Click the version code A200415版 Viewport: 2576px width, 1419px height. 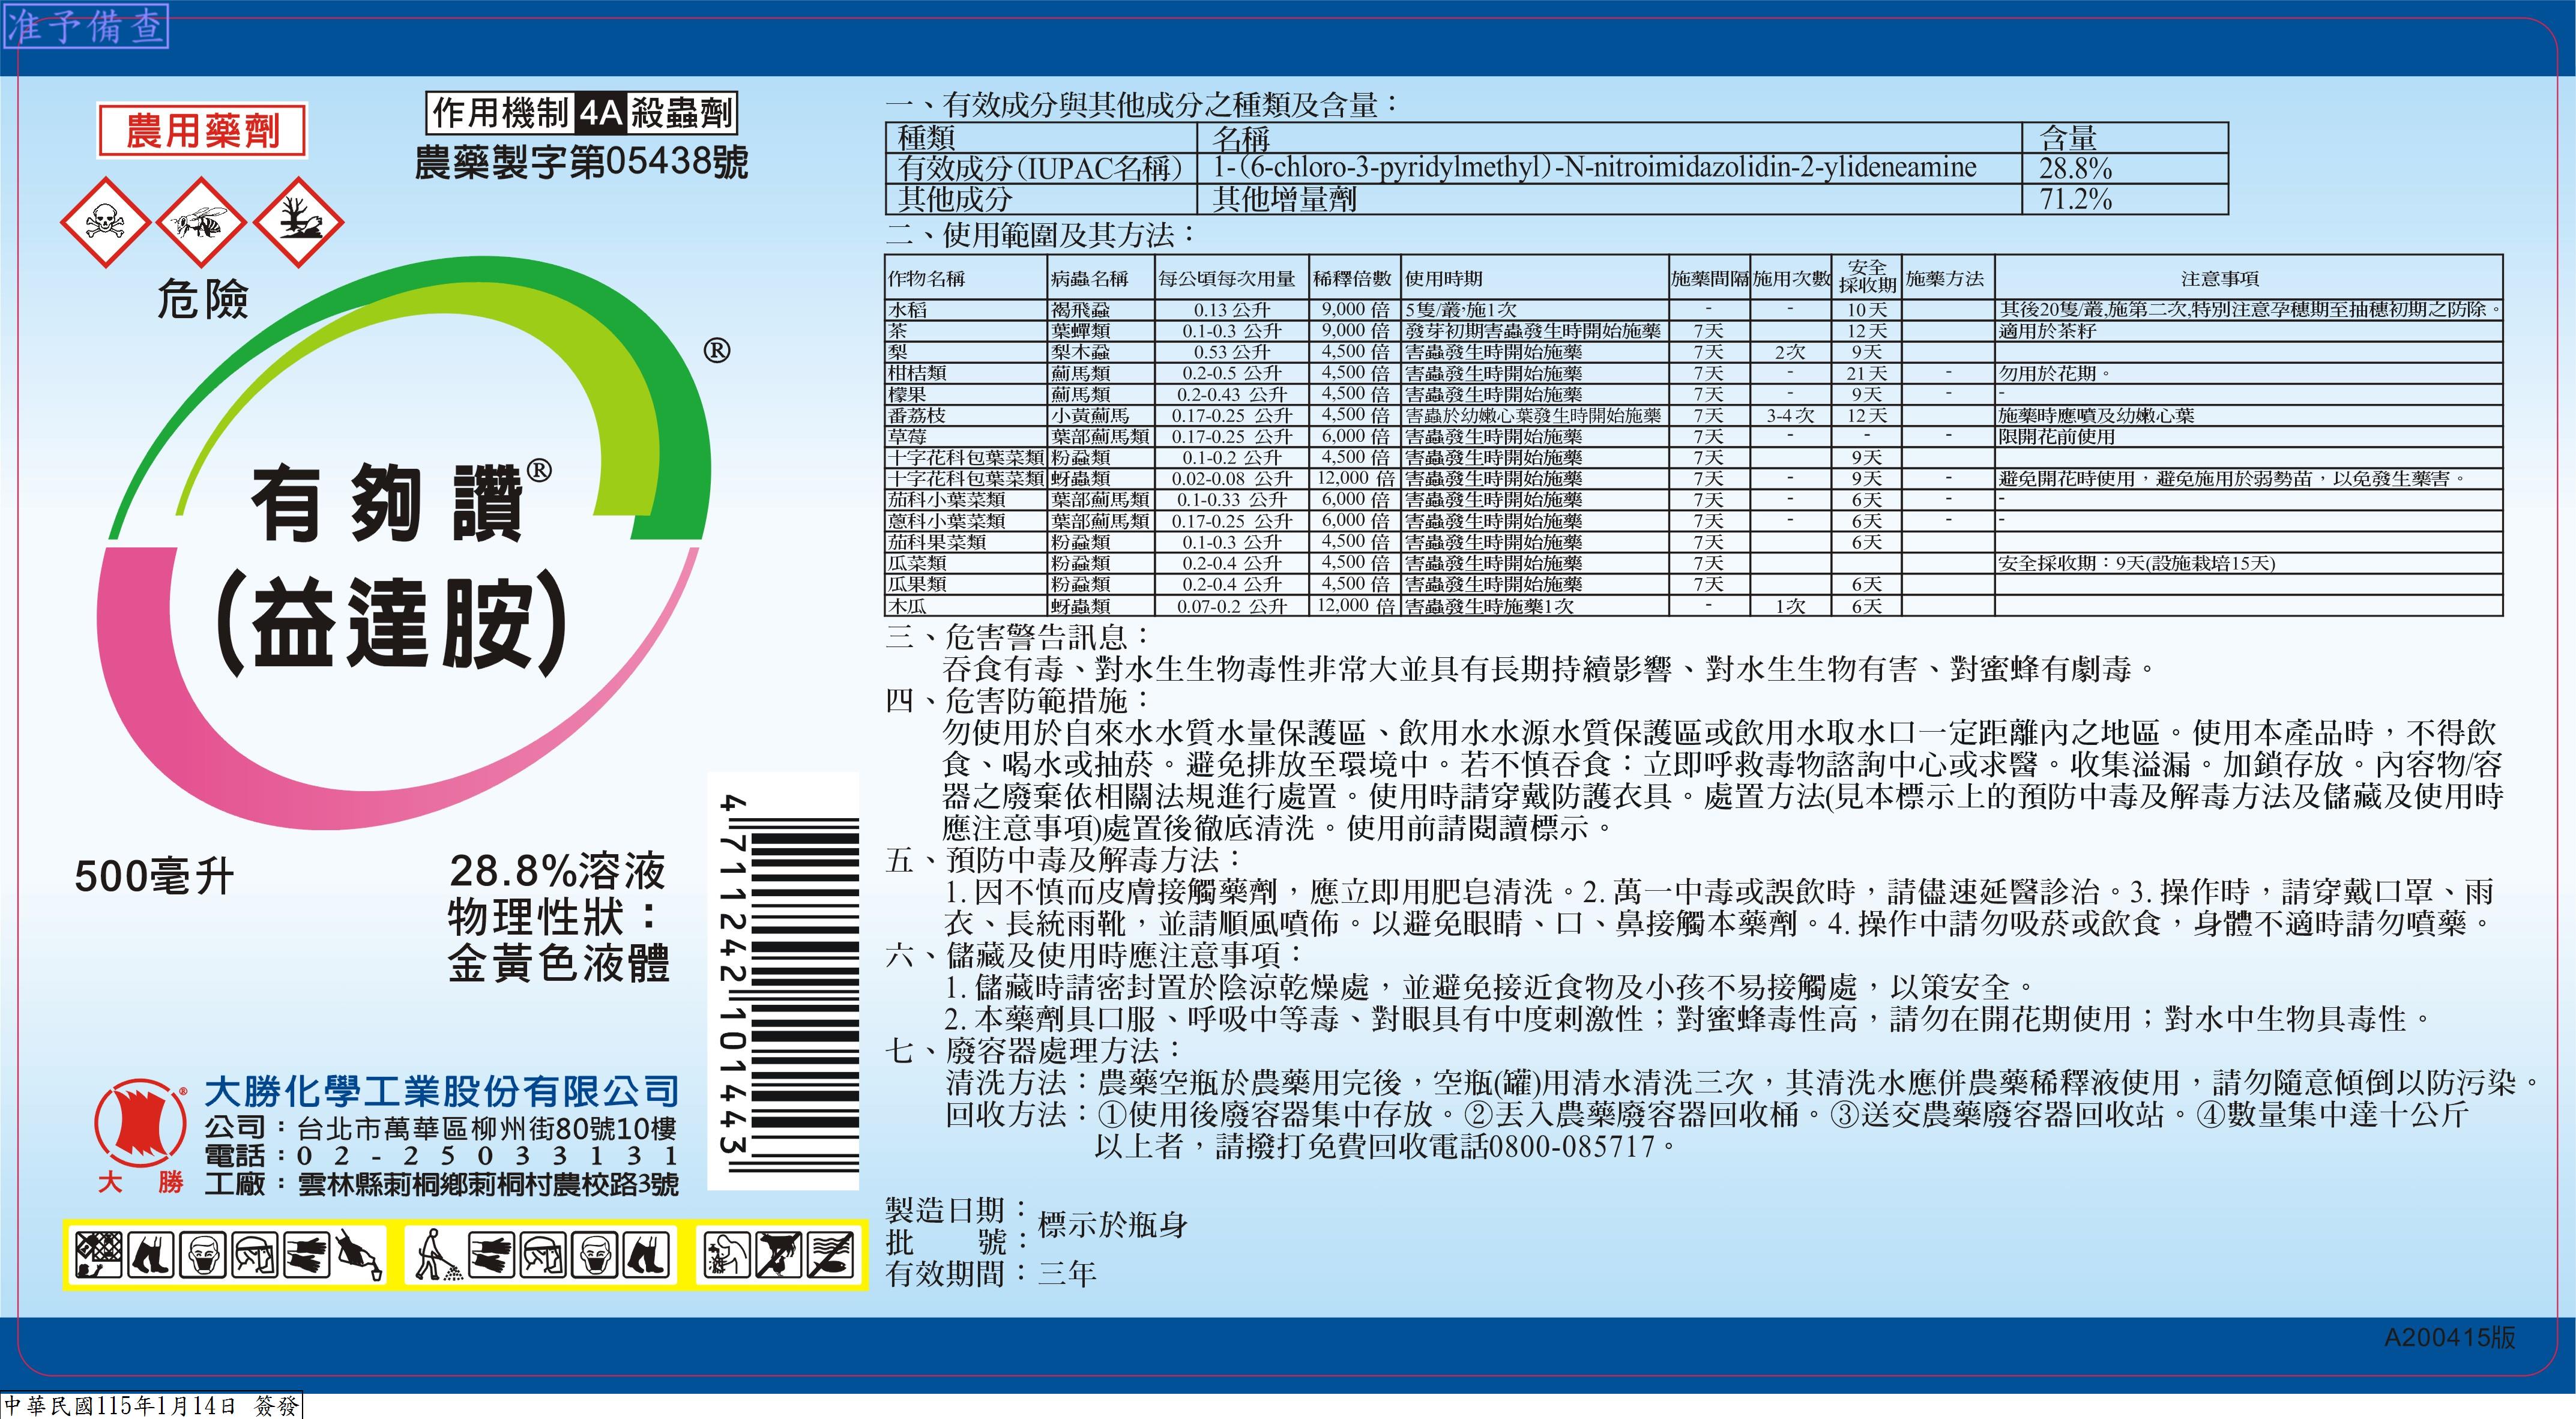[x=2449, y=1338]
